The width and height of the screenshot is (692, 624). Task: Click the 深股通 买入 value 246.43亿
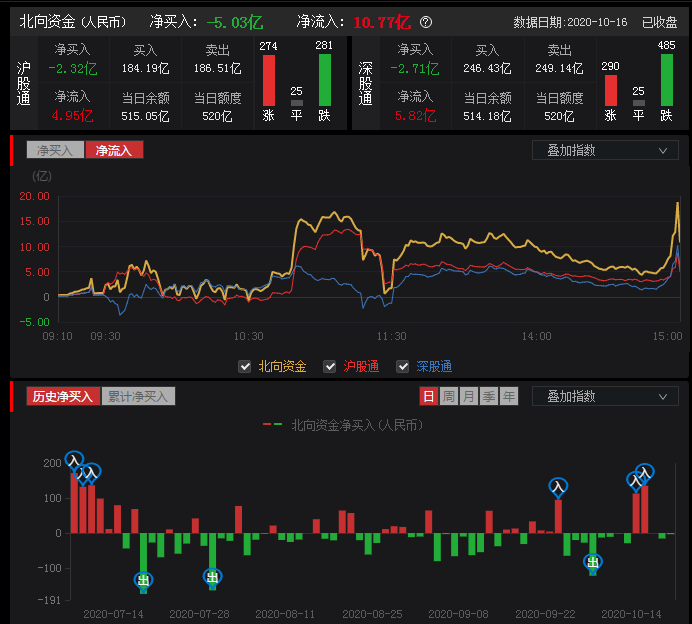tap(487, 68)
